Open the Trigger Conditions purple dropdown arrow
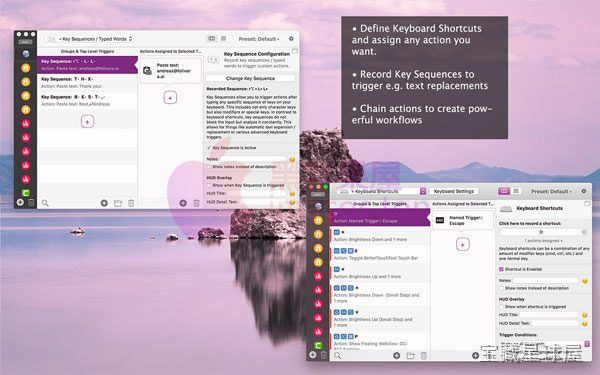 click(x=587, y=344)
